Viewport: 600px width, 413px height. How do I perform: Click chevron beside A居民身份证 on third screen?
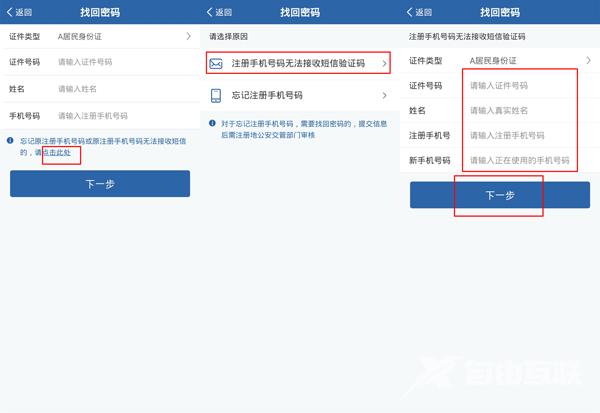(589, 60)
